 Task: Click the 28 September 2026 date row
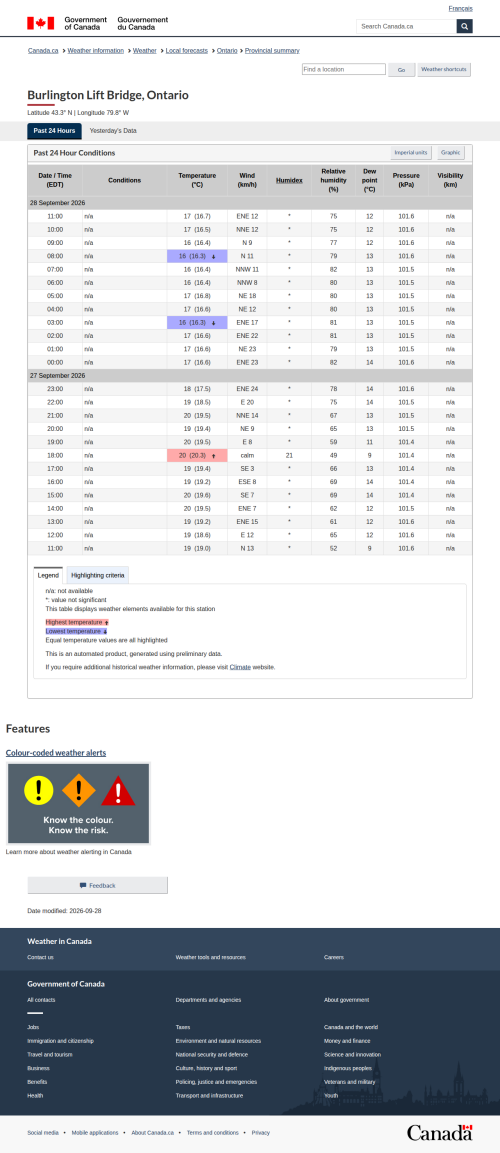pos(250,202)
